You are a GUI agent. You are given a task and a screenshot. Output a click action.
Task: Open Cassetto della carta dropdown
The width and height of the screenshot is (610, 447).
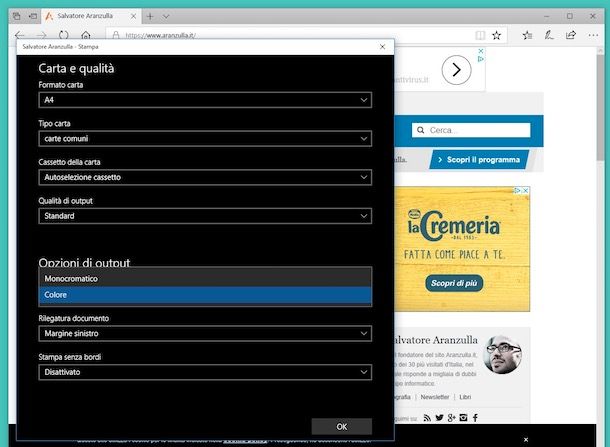pyautogui.click(x=205, y=177)
